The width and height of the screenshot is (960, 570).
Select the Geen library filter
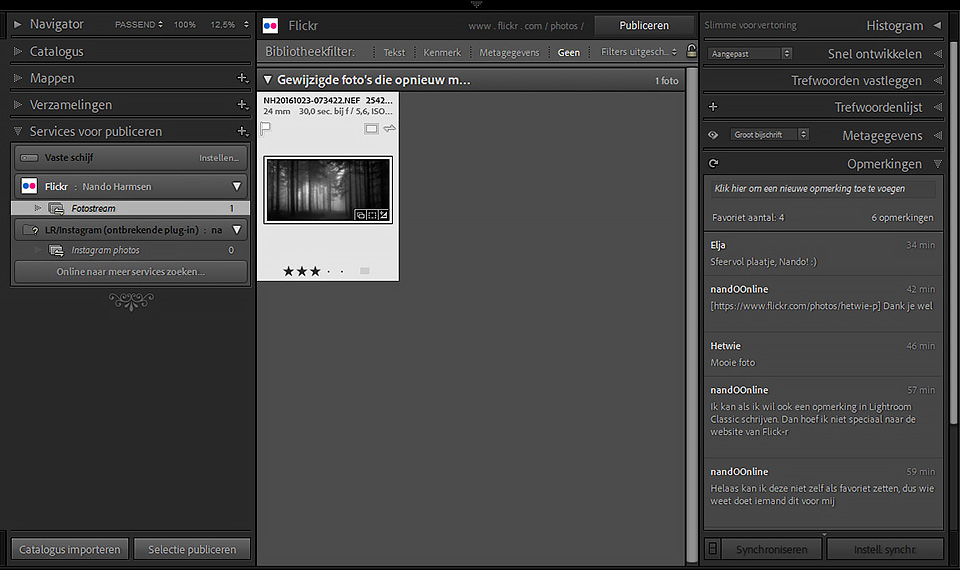click(568, 53)
